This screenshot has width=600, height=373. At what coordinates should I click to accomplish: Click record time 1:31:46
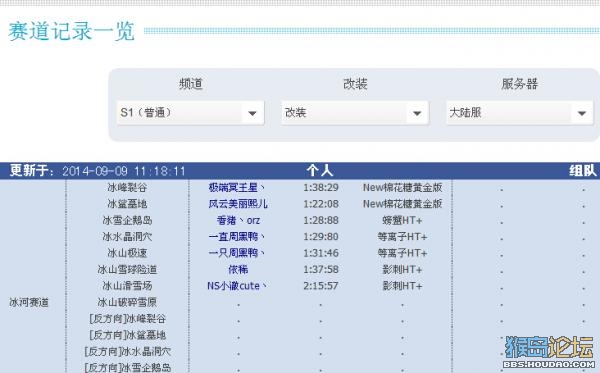coord(321,253)
